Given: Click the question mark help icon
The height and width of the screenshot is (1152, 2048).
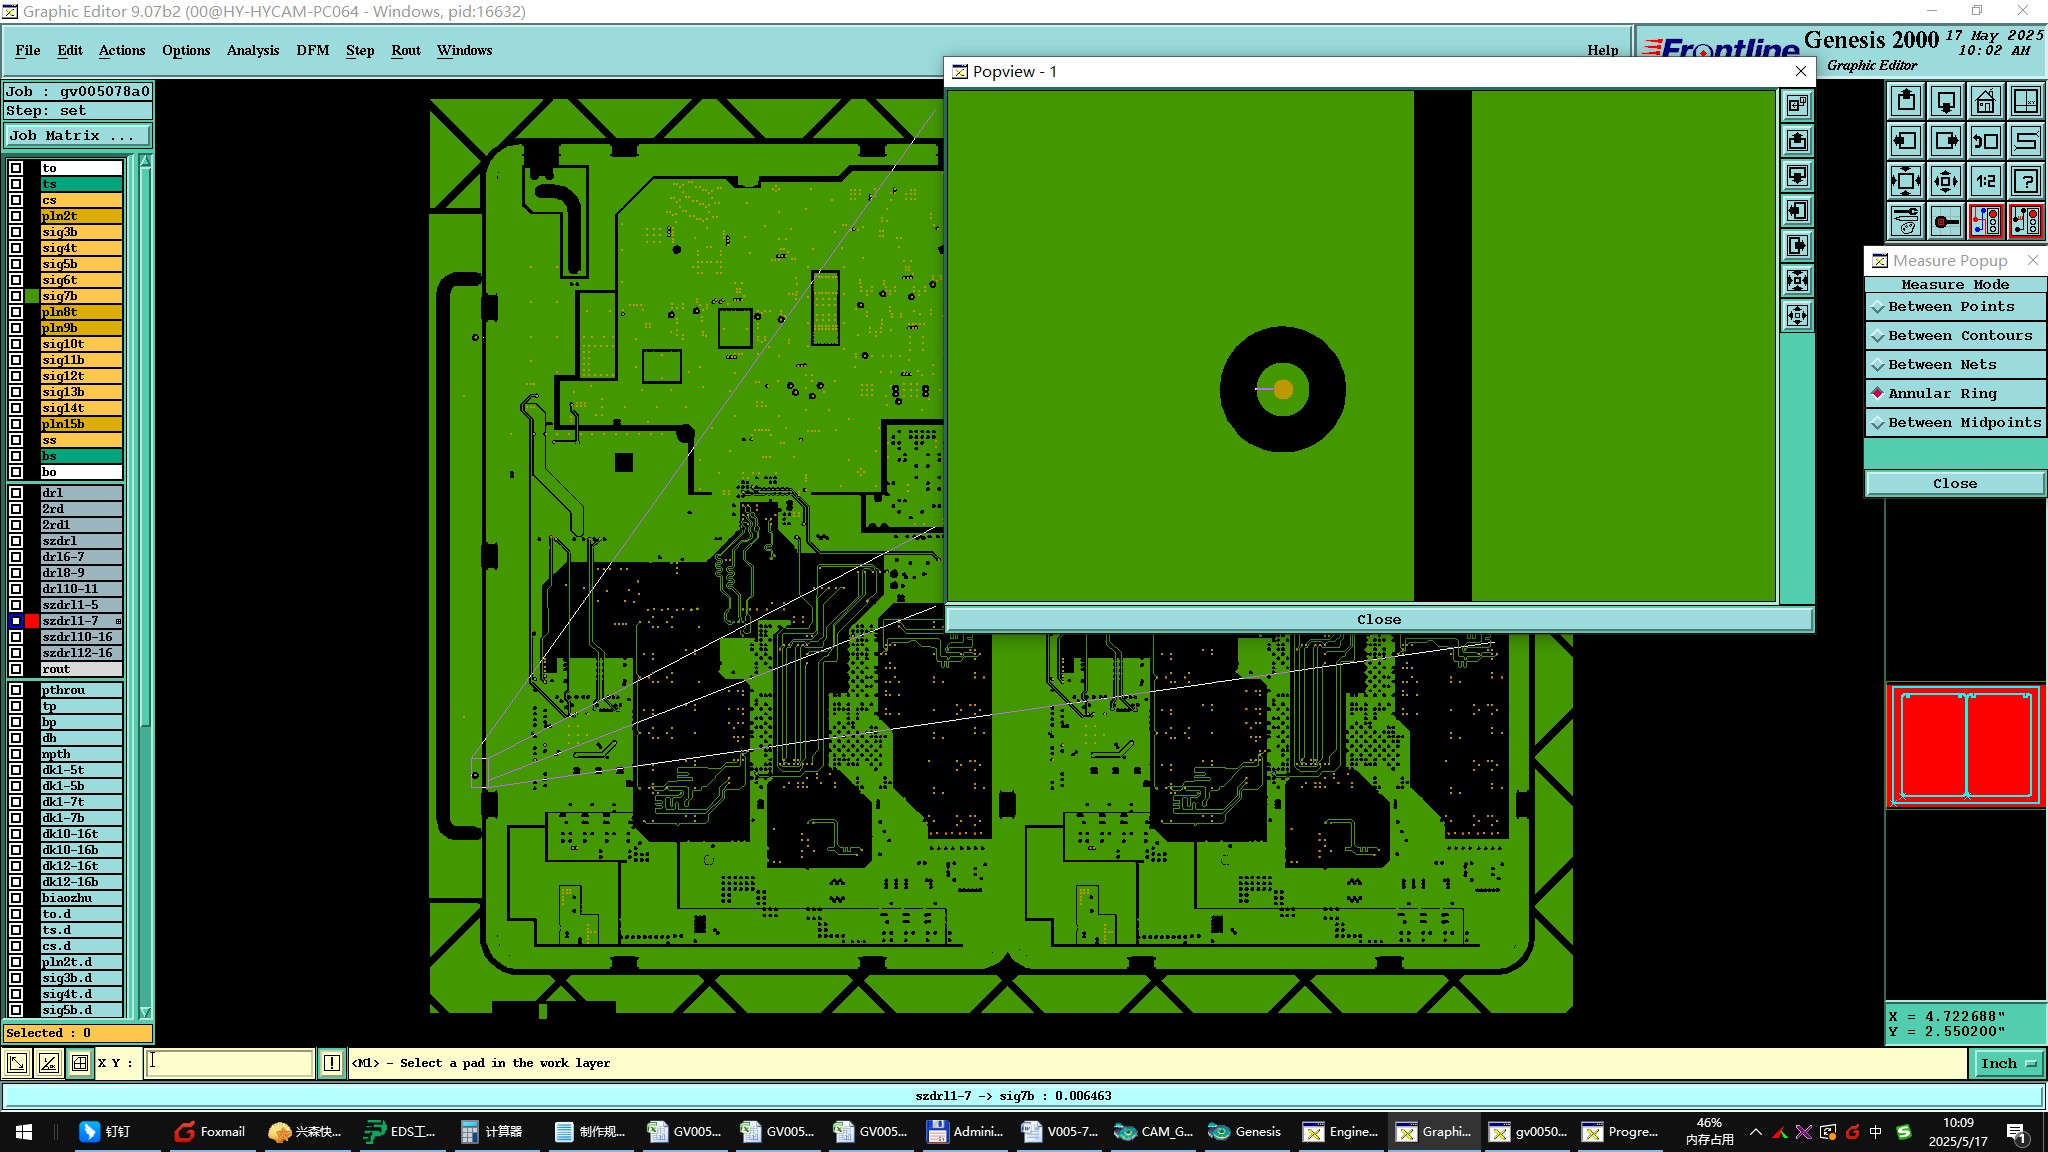Looking at the screenshot, I should coord(2025,181).
